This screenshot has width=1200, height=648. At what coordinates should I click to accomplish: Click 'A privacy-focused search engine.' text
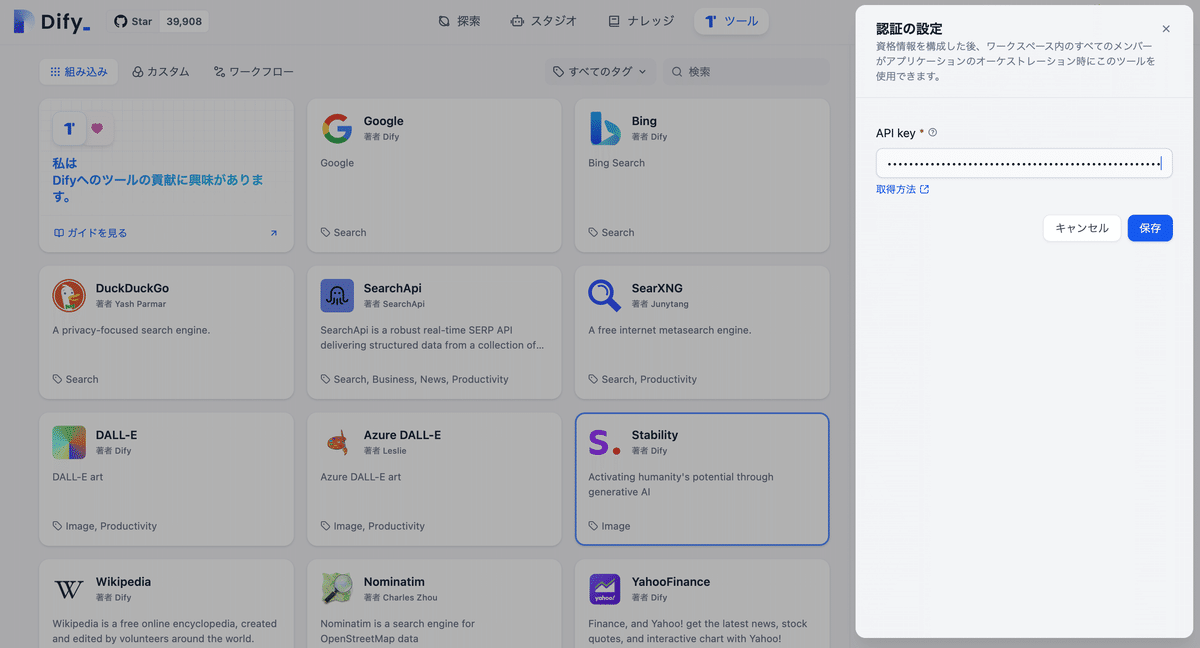click(131, 330)
